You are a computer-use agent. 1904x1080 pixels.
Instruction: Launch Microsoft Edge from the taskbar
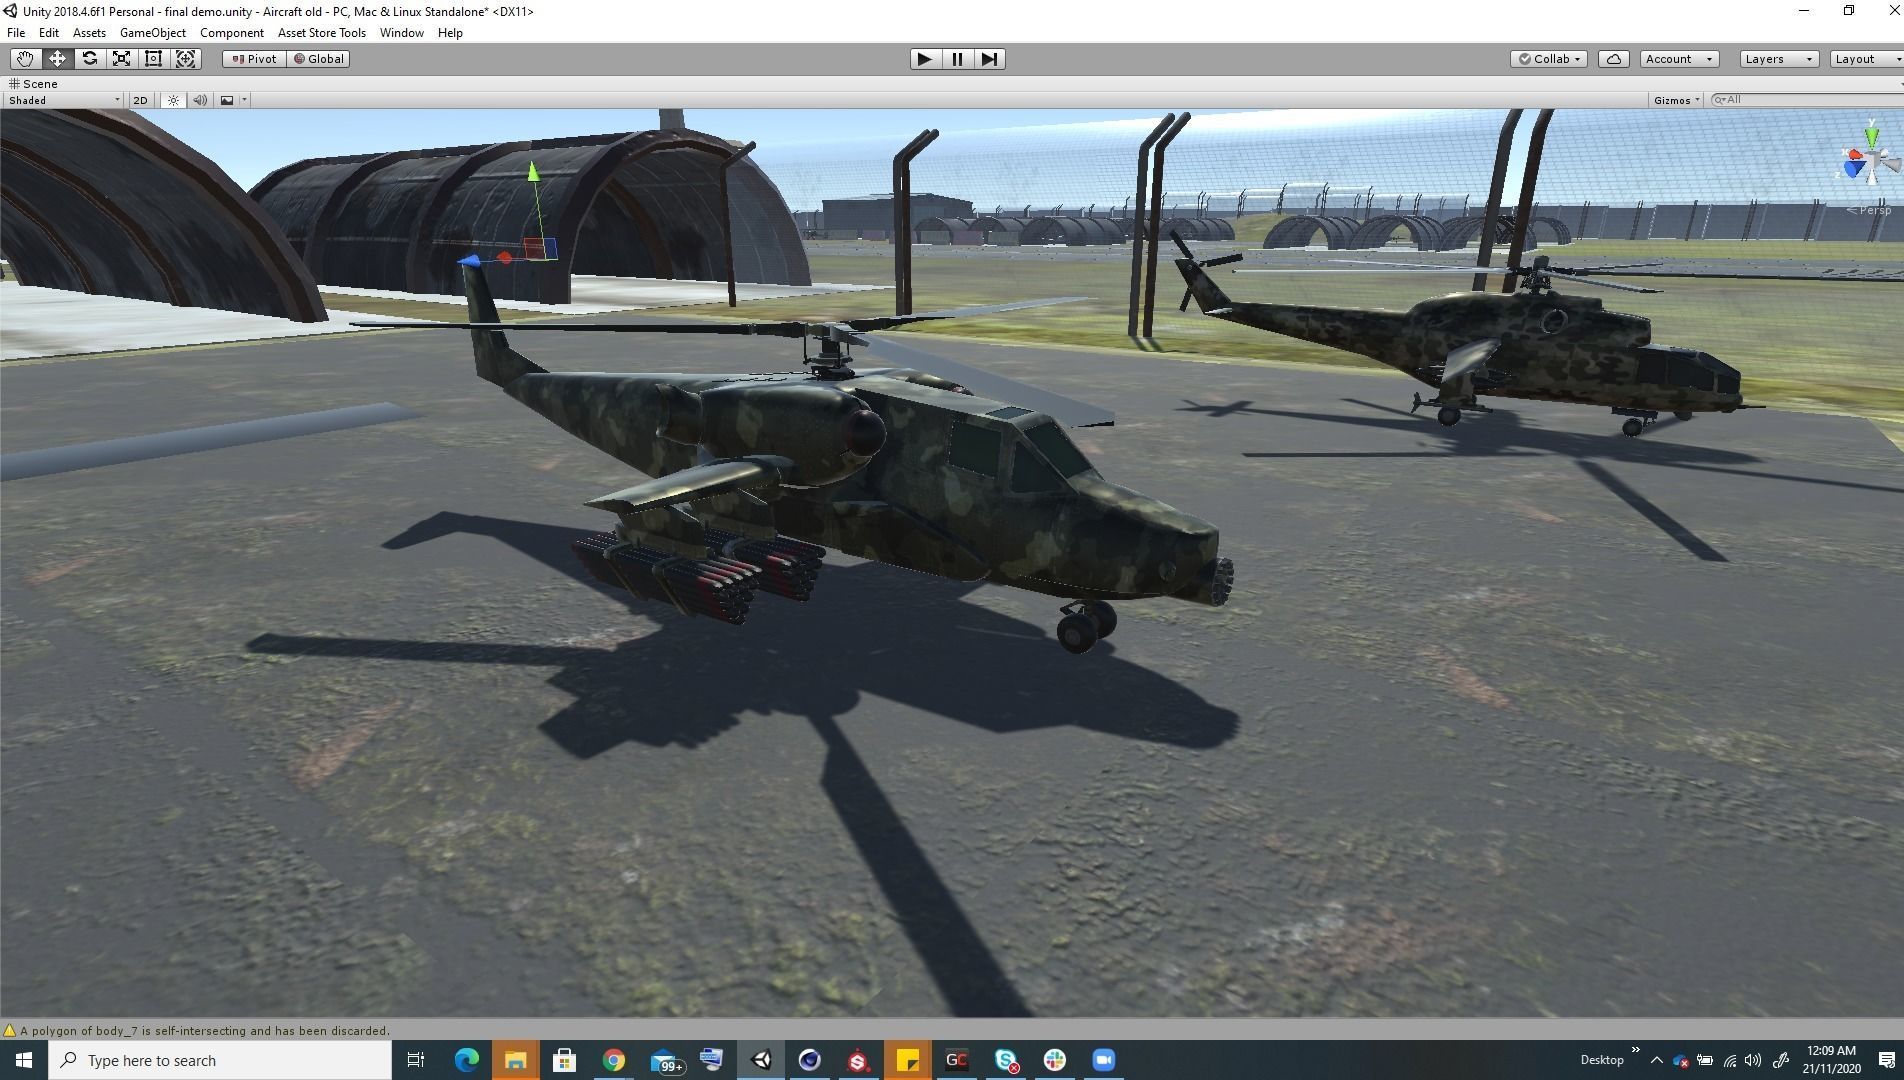point(467,1060)
